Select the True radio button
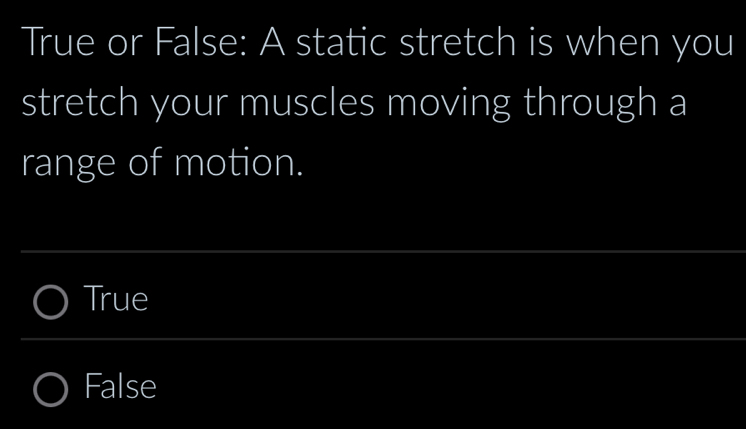Viewport: 746px width, 429px height. (x=52, y=301)
